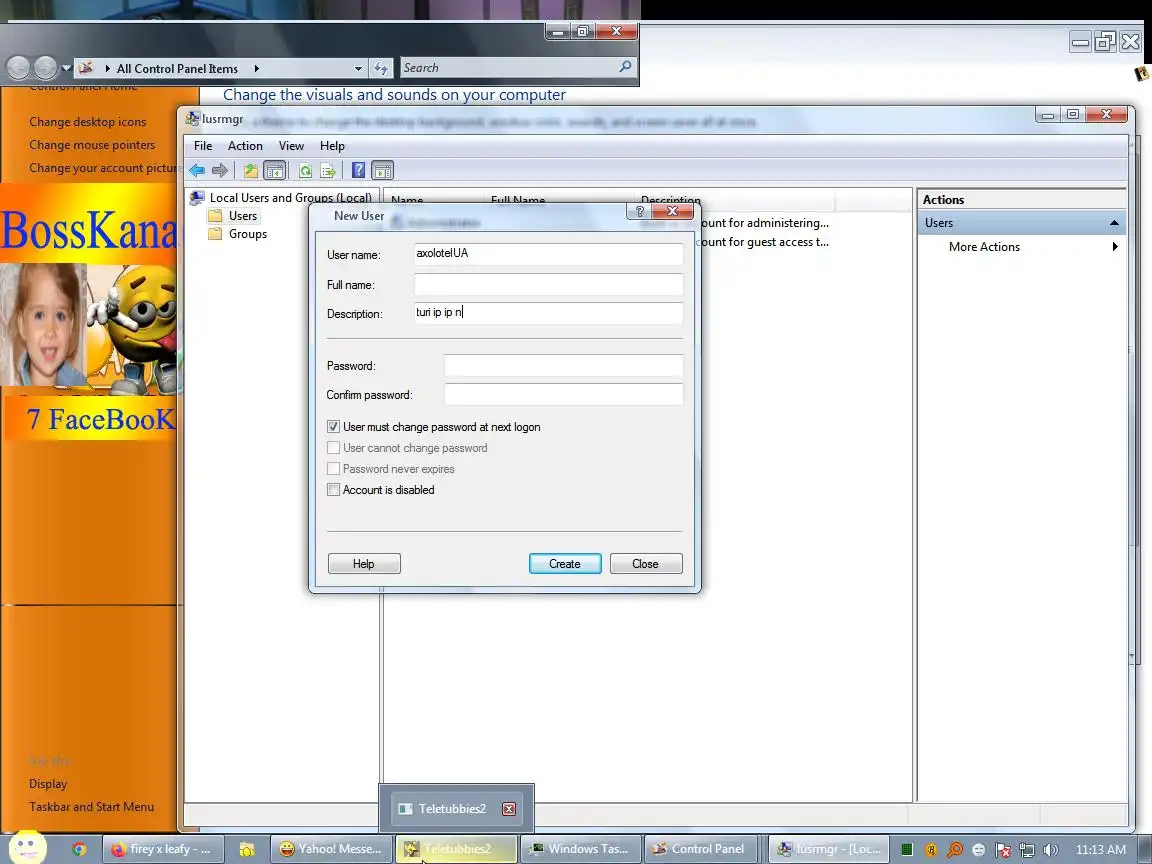Click the Users folder icon in tree
The height and width of the screenshot is (864, 1152).
(x=215, y=216)
